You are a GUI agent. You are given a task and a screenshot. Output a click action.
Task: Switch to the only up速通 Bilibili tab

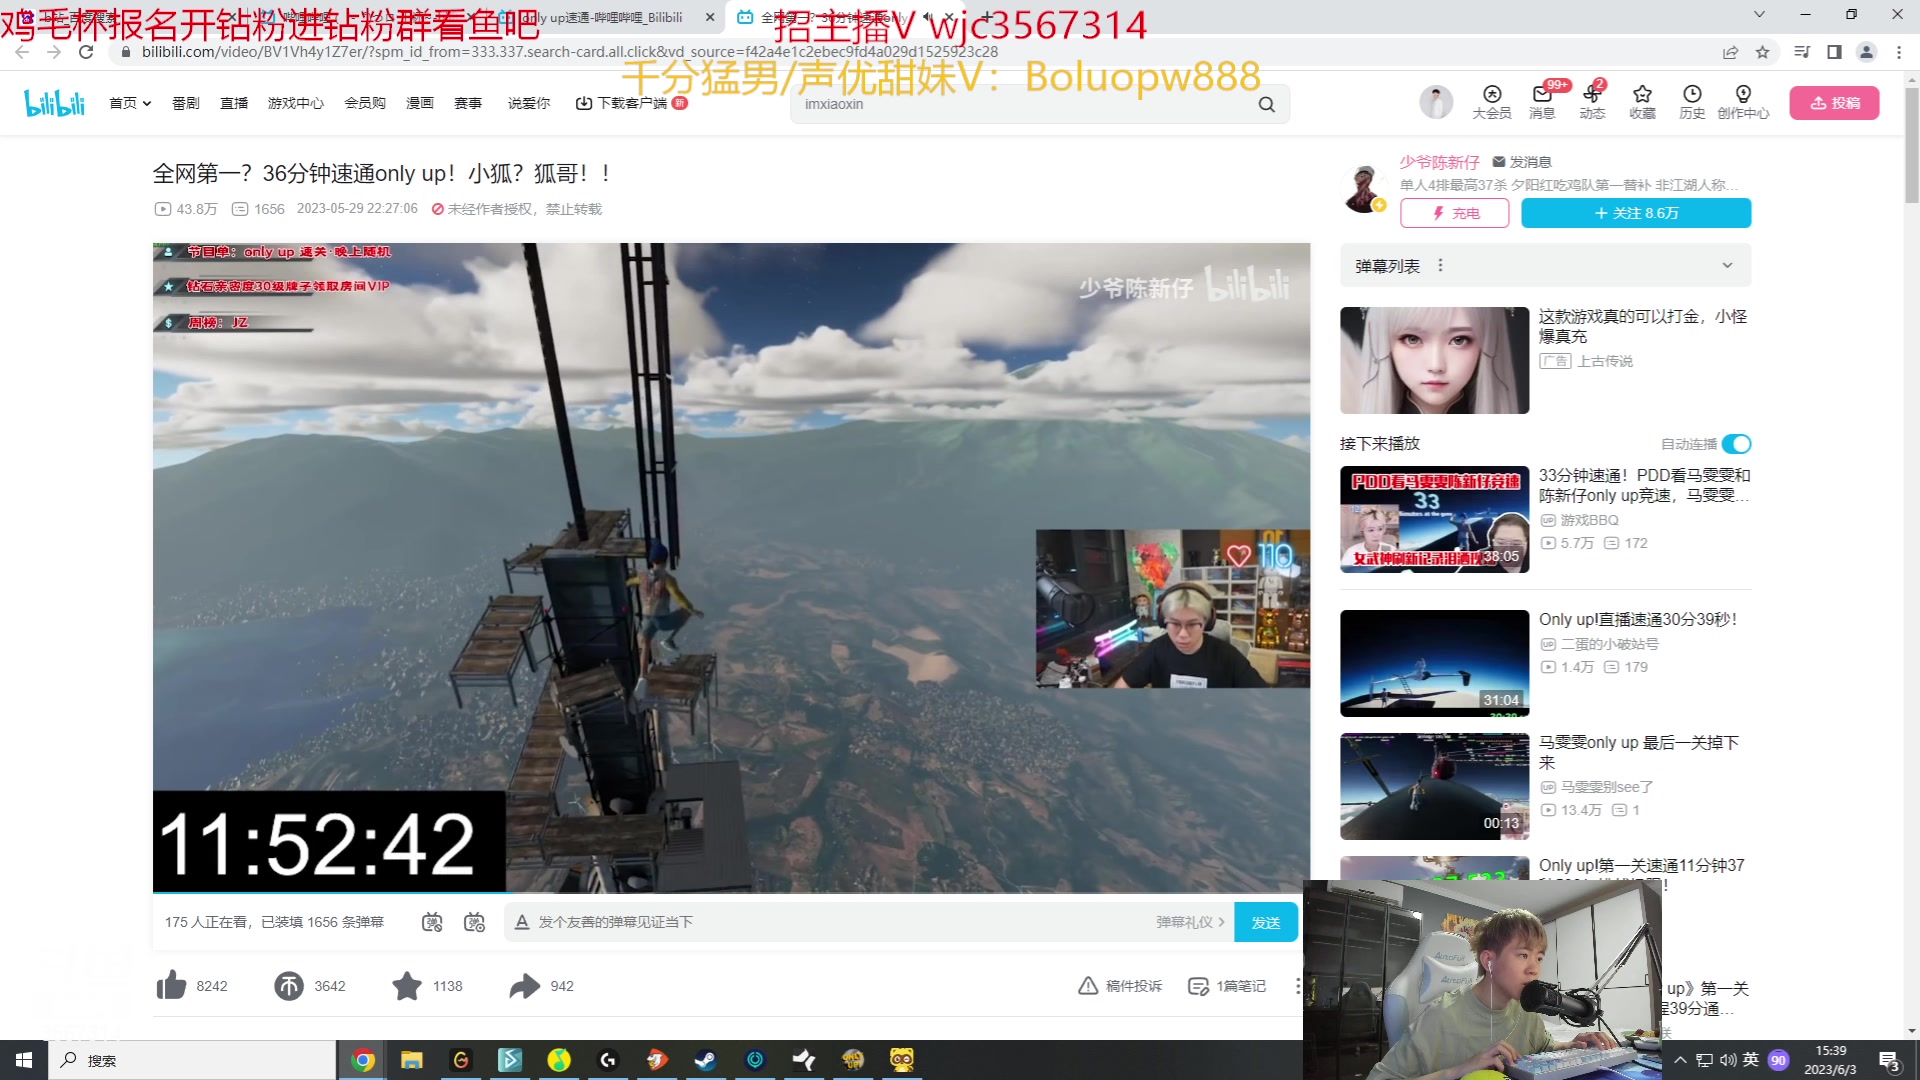coord(607,17)
